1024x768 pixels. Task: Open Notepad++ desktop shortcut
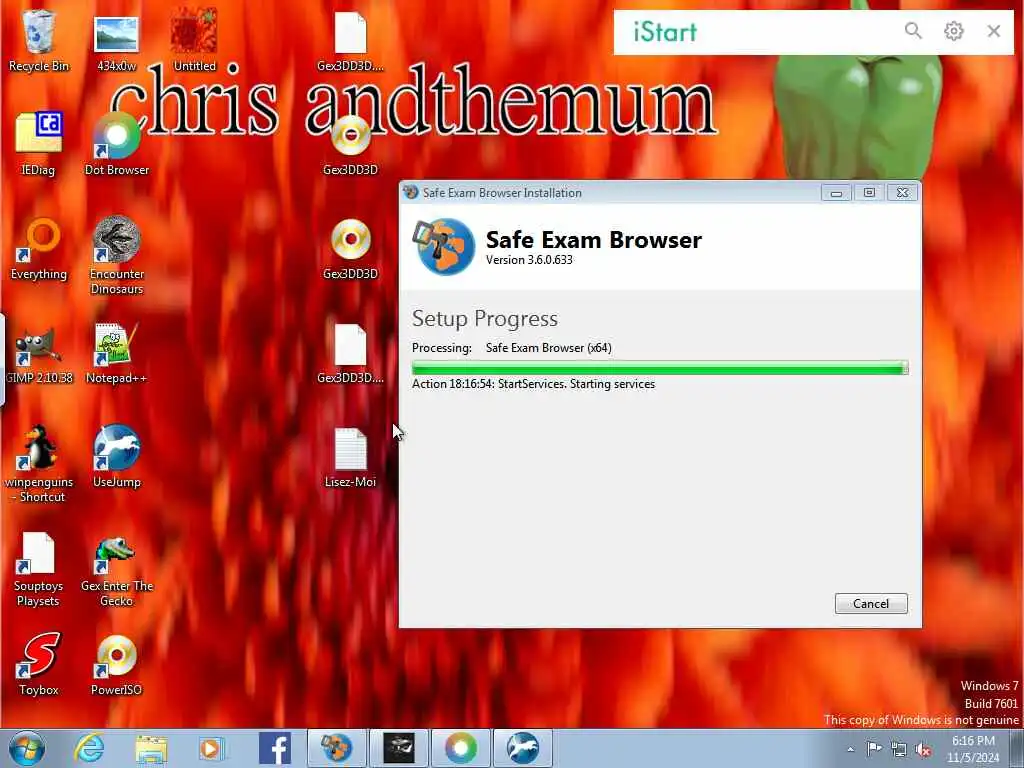click(x=116, y=353)
